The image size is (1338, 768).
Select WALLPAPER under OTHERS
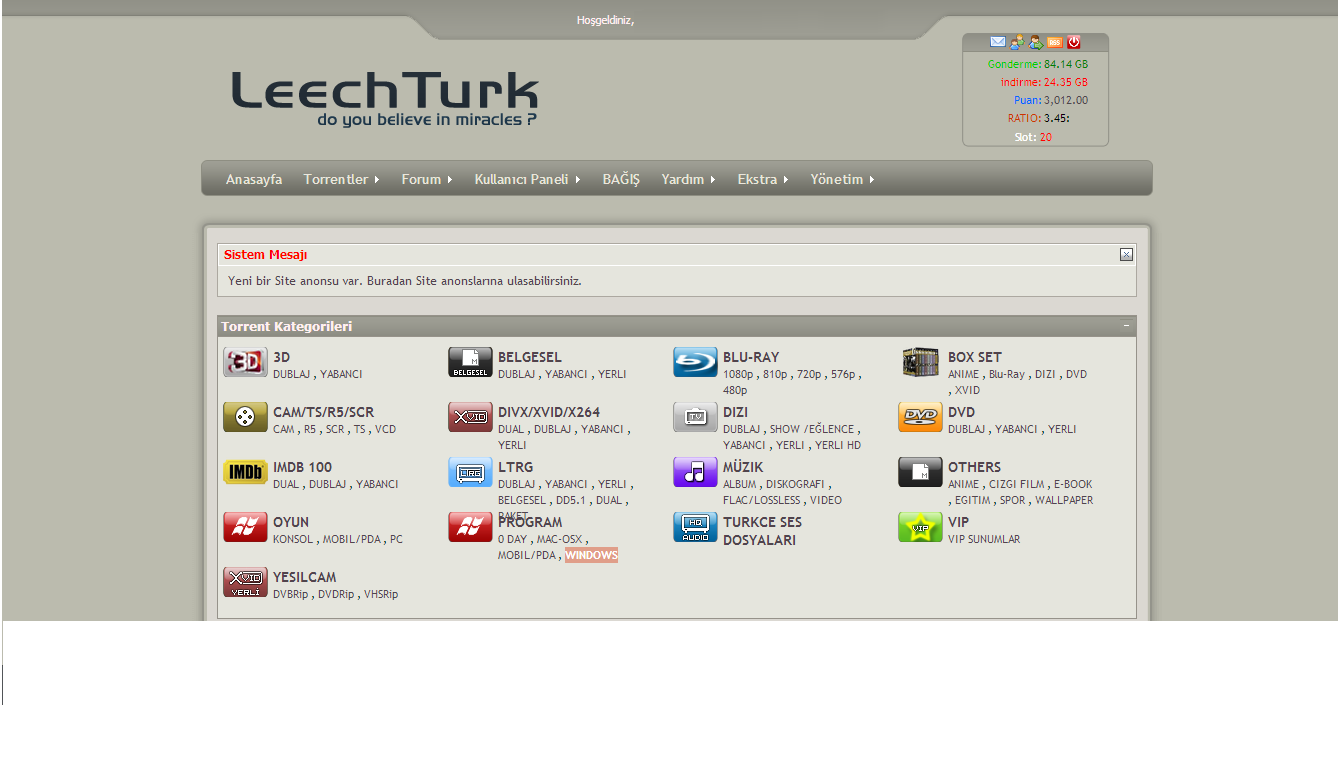click(1064, 500)
